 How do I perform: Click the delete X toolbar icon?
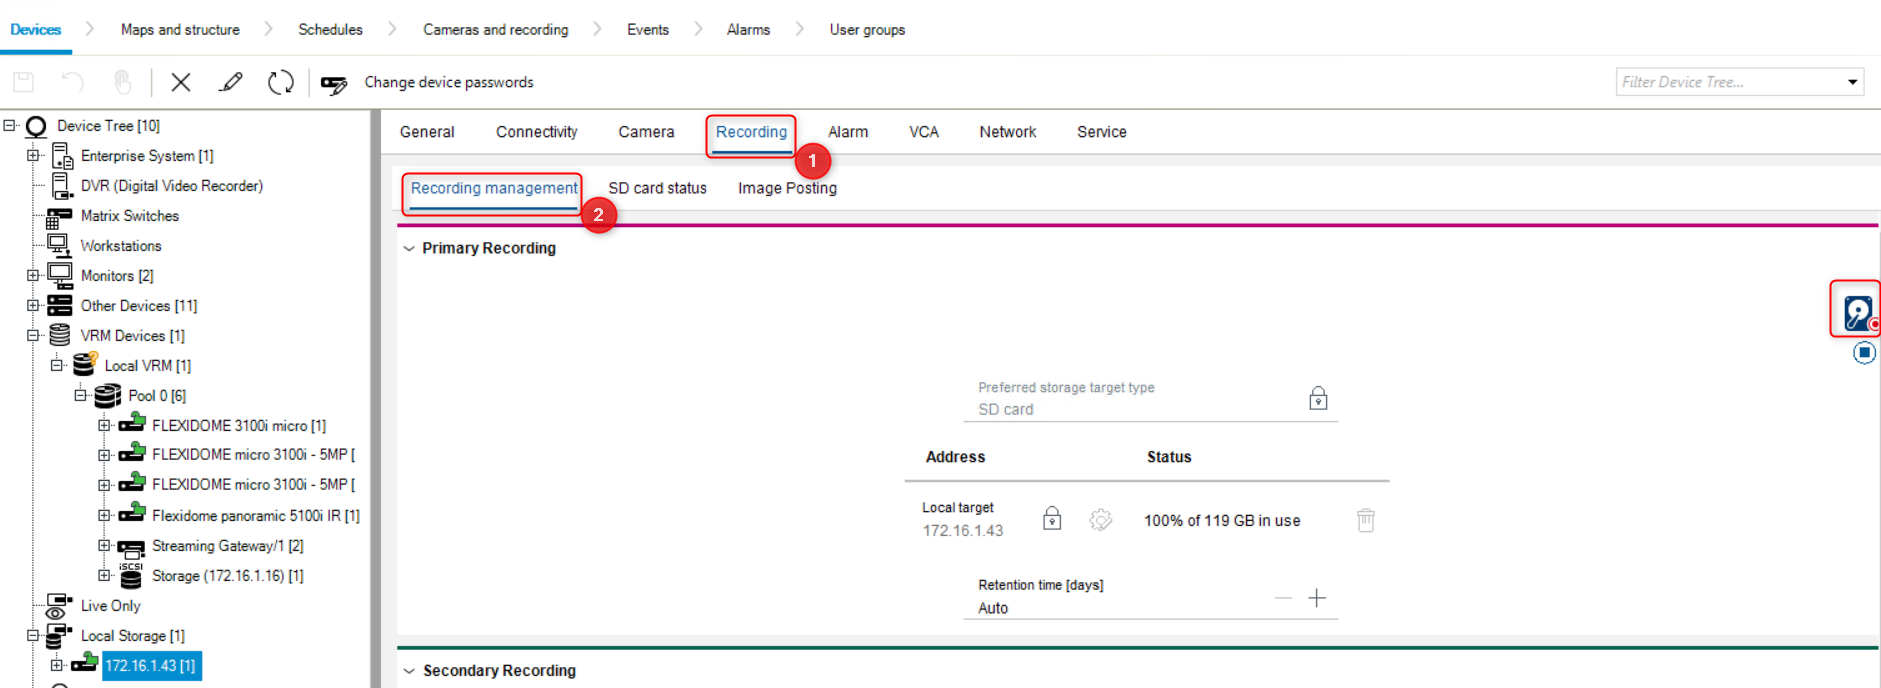181,82
